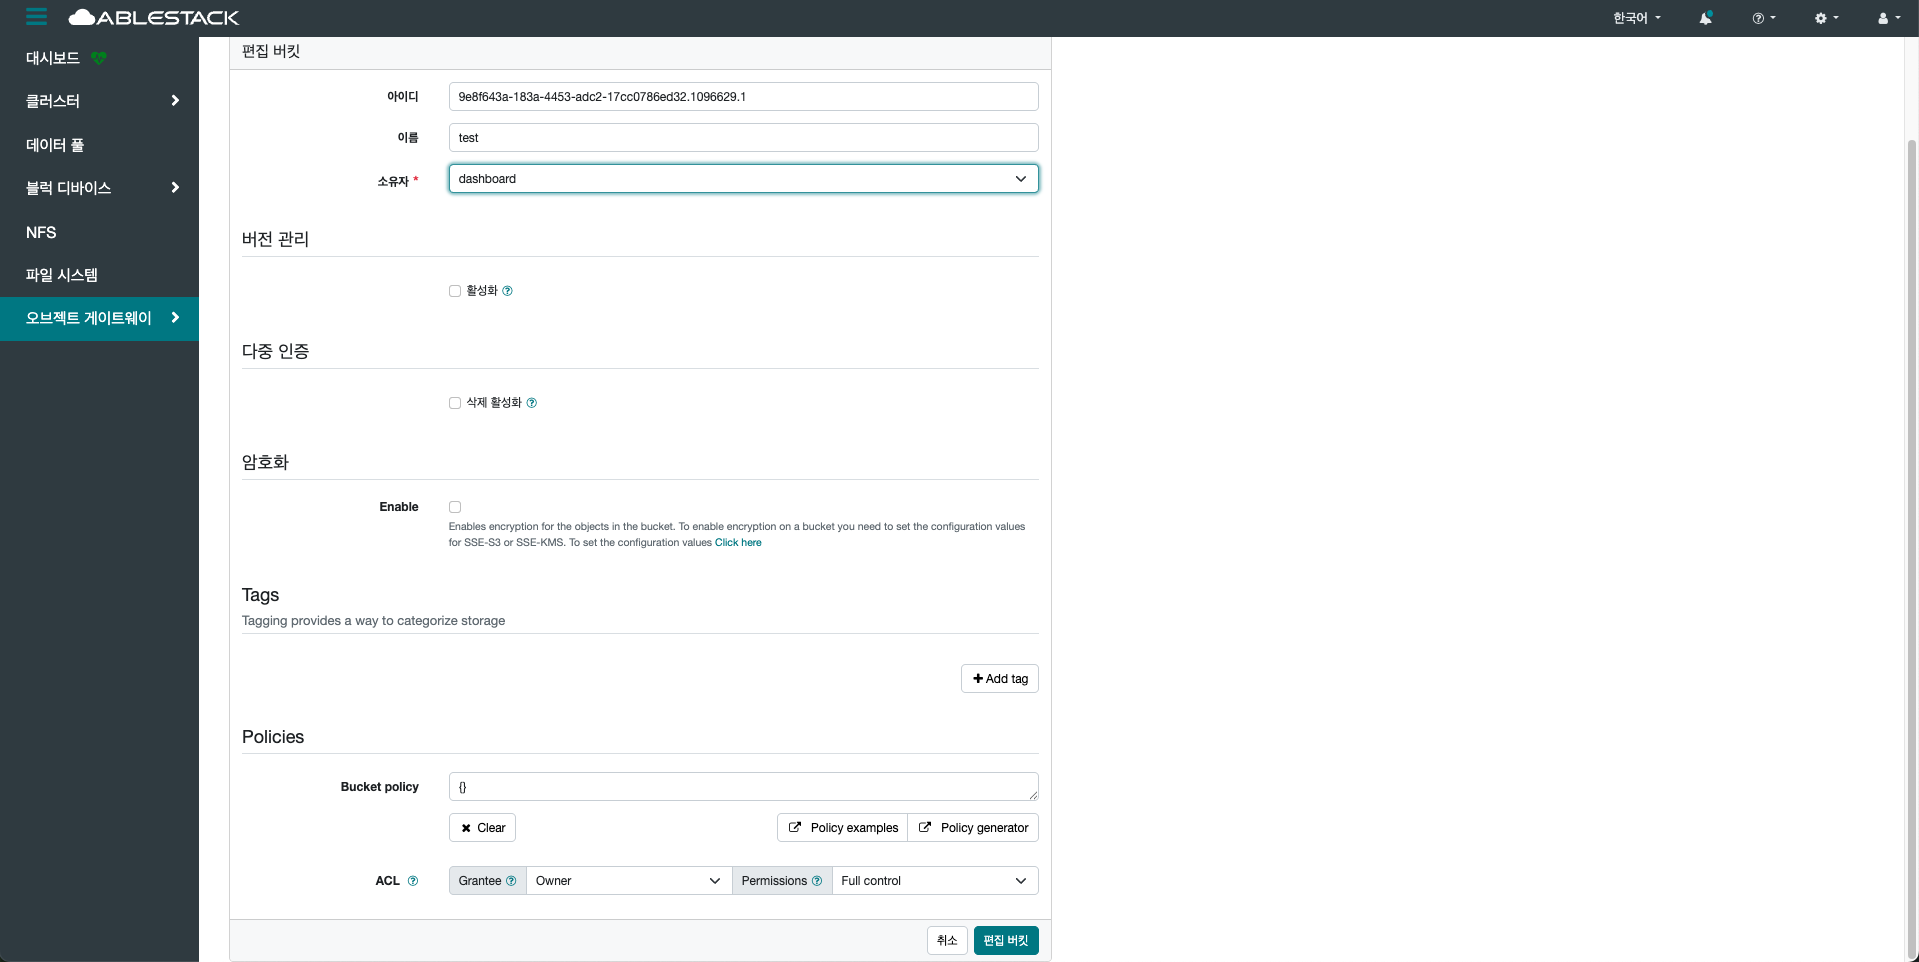
Task: Tick the encryption Enable checkbox
Action: tap(455, 507)
